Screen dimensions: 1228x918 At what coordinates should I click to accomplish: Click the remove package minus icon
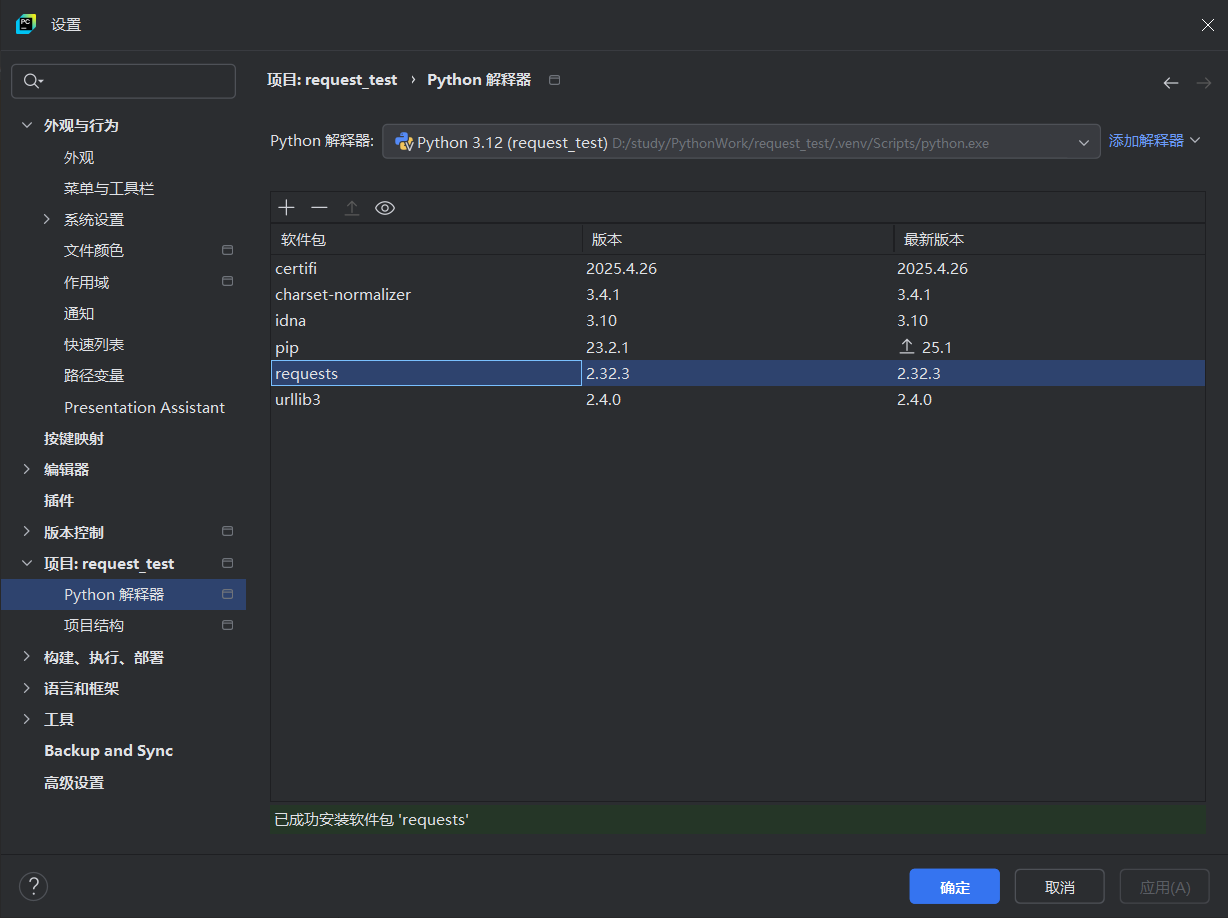319,207
